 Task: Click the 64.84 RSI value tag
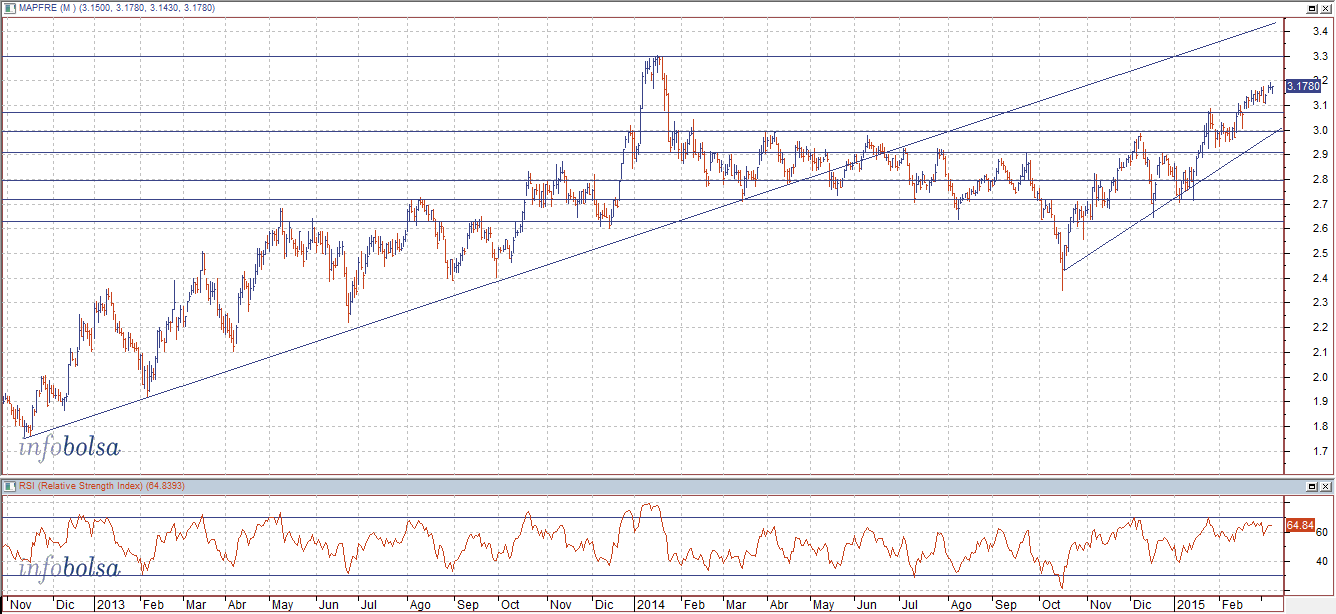pyautogui.click(x=1299, y=524)
